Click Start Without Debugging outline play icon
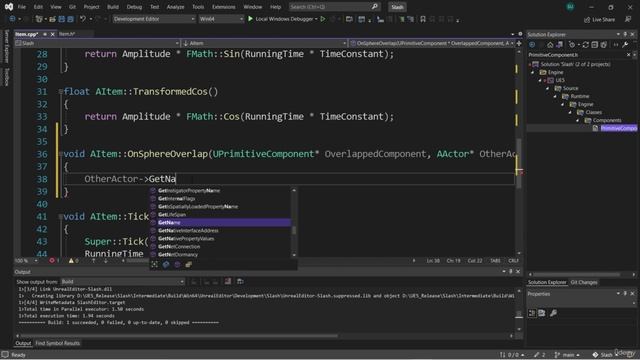The image size is (640, 360). click(x=323, y=19)
